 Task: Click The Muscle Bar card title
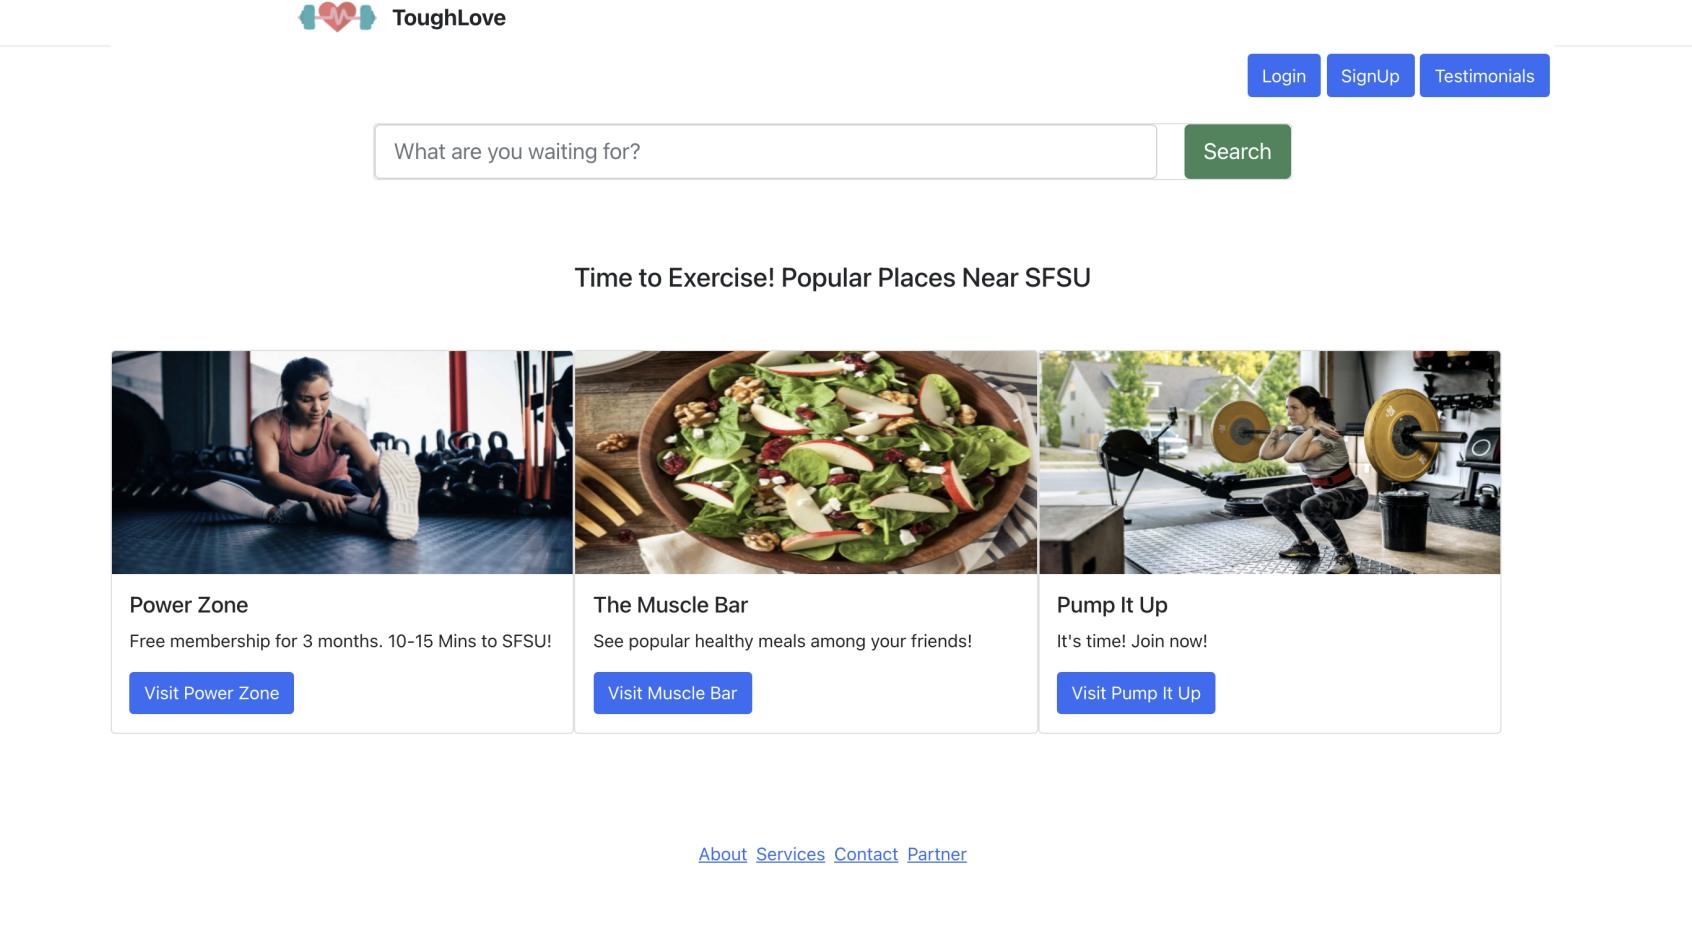pos(670,605)
